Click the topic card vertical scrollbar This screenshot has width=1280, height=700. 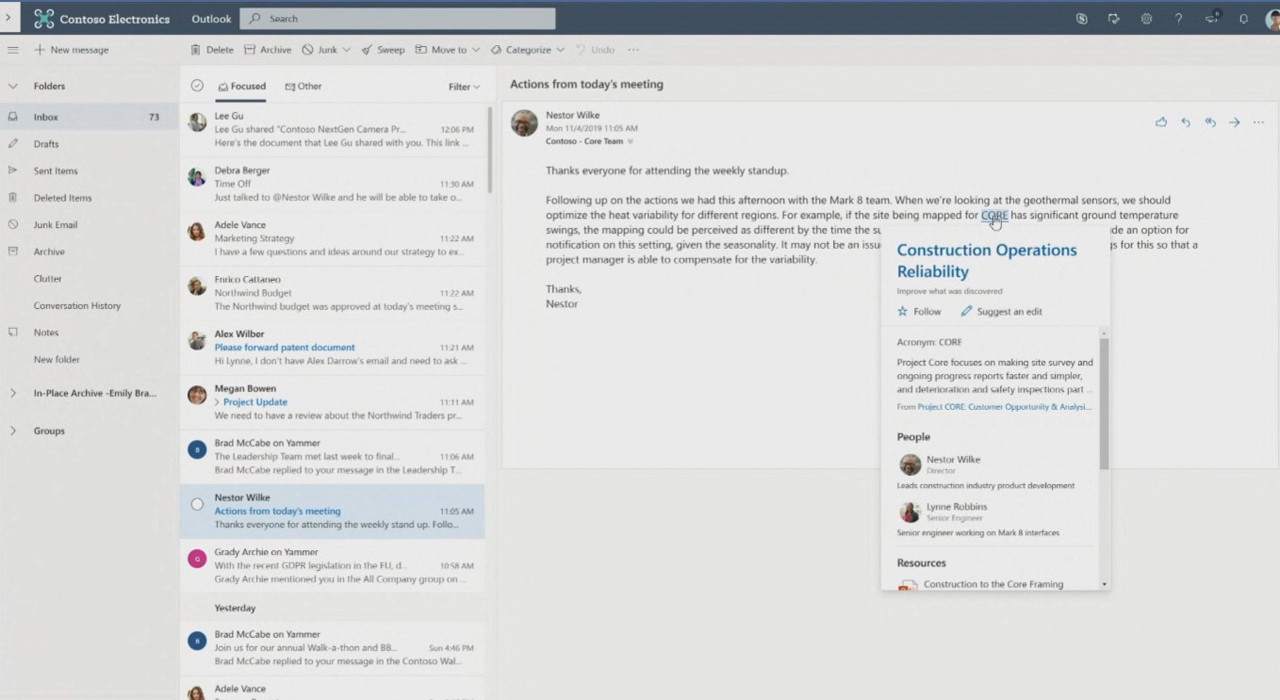(x=1104, y=404)
